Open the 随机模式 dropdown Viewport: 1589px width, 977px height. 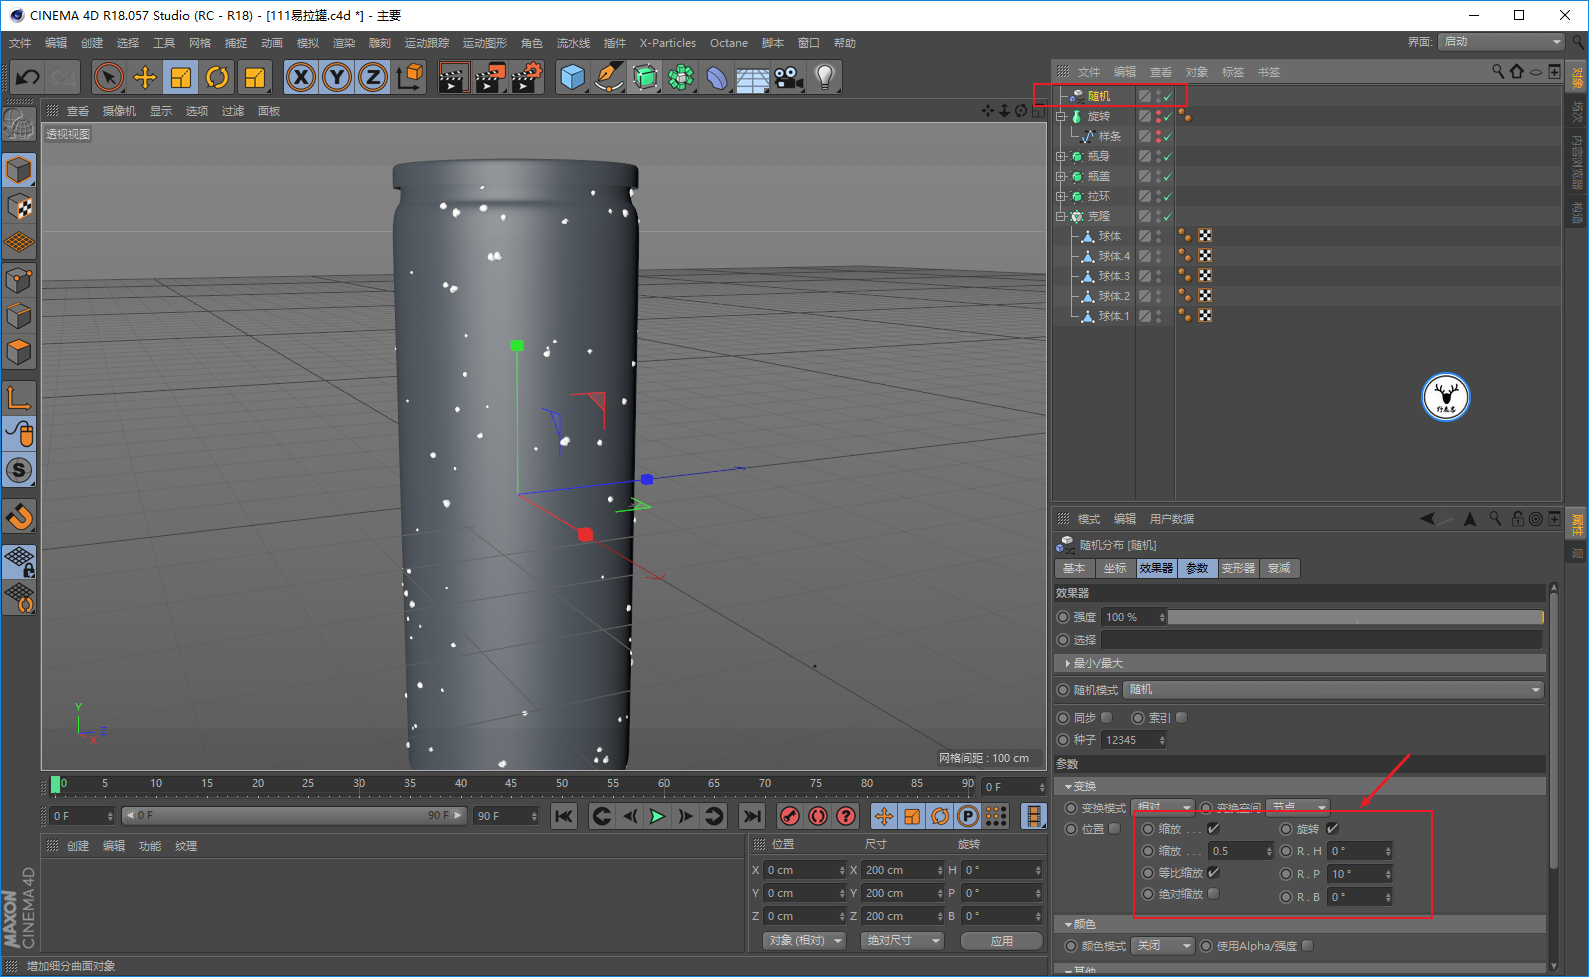pyautogui.click(x=1333, y=690)
